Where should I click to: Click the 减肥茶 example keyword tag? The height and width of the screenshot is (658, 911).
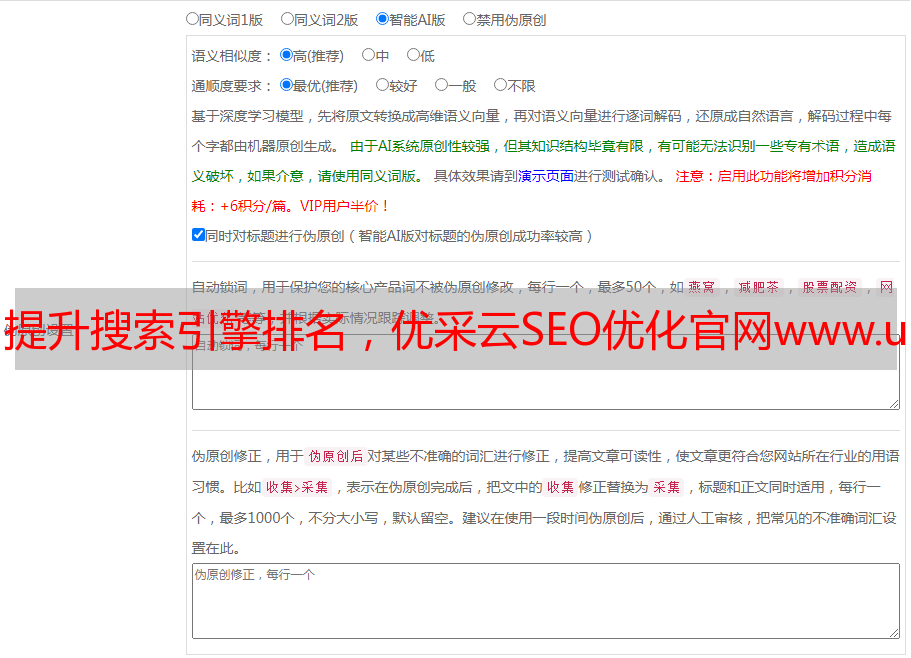(759, 287)
